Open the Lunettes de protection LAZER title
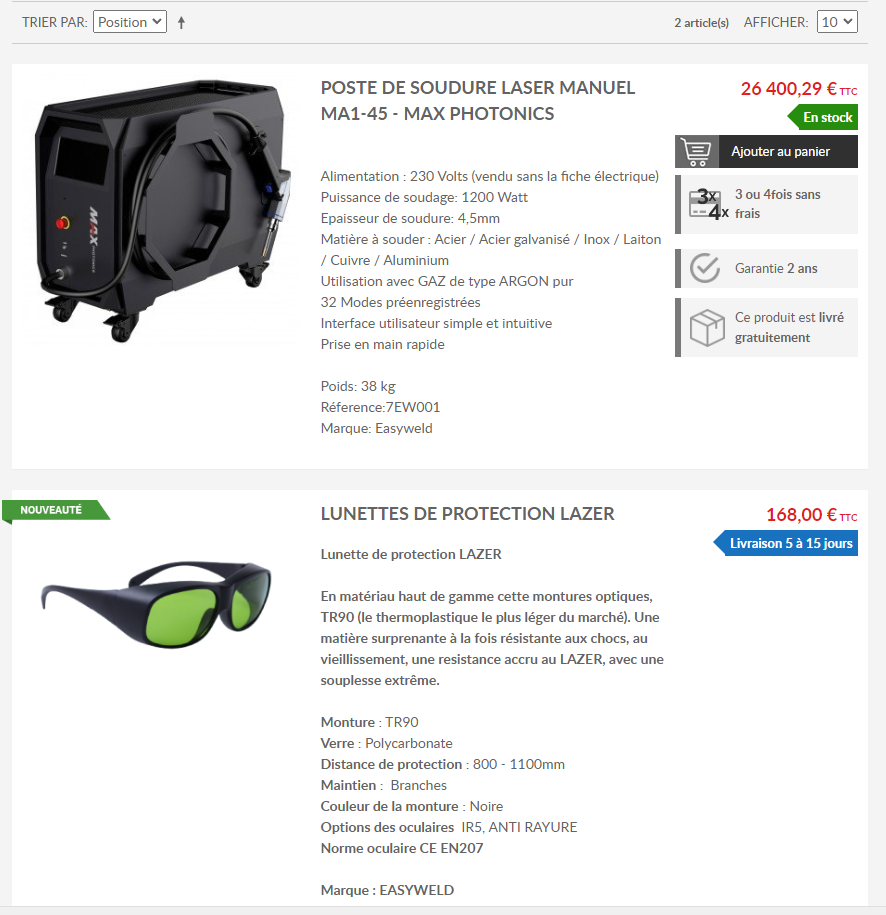 pos(468,514)
